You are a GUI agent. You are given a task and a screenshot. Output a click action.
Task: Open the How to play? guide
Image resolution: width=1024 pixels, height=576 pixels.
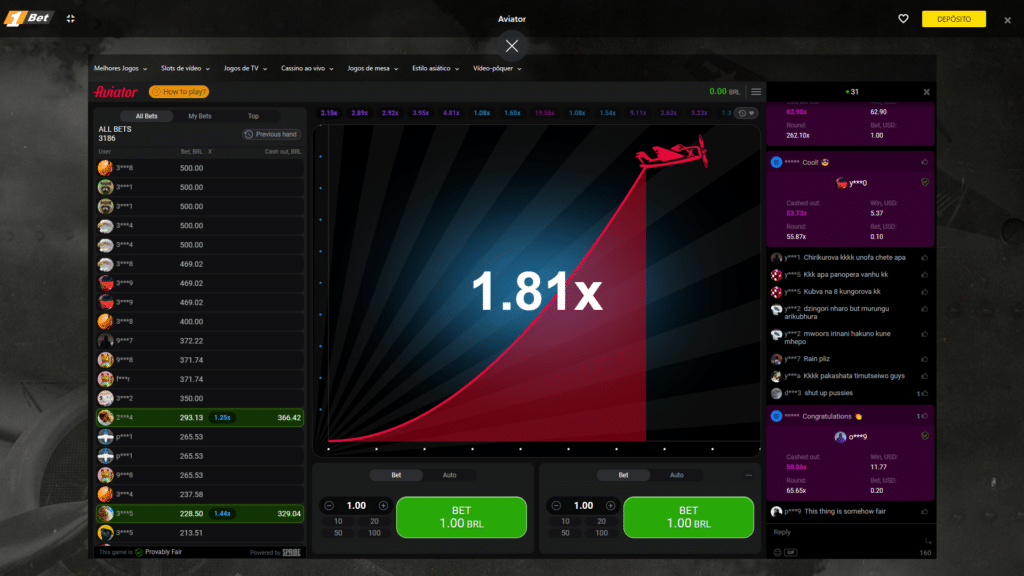pyautogui.click(x=178, y=92)
